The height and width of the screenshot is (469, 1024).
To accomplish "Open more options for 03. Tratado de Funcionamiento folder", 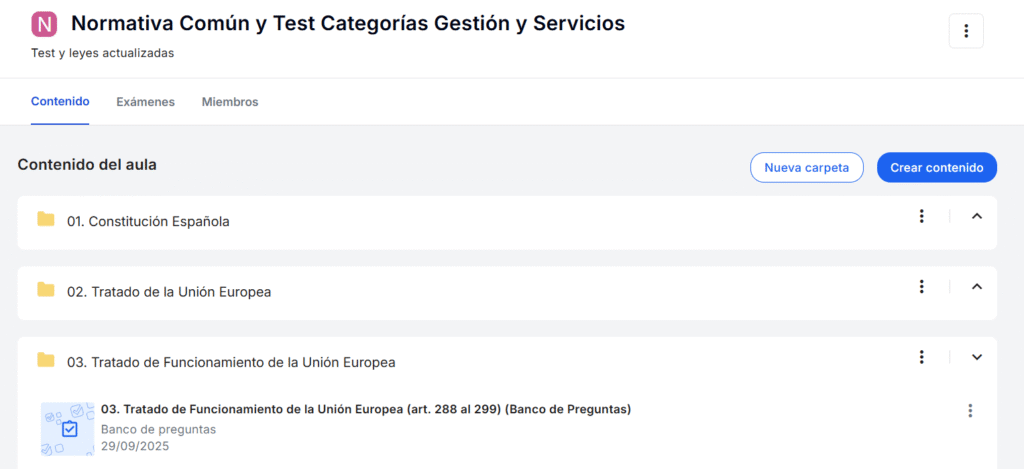I will [x=921, y=357].
